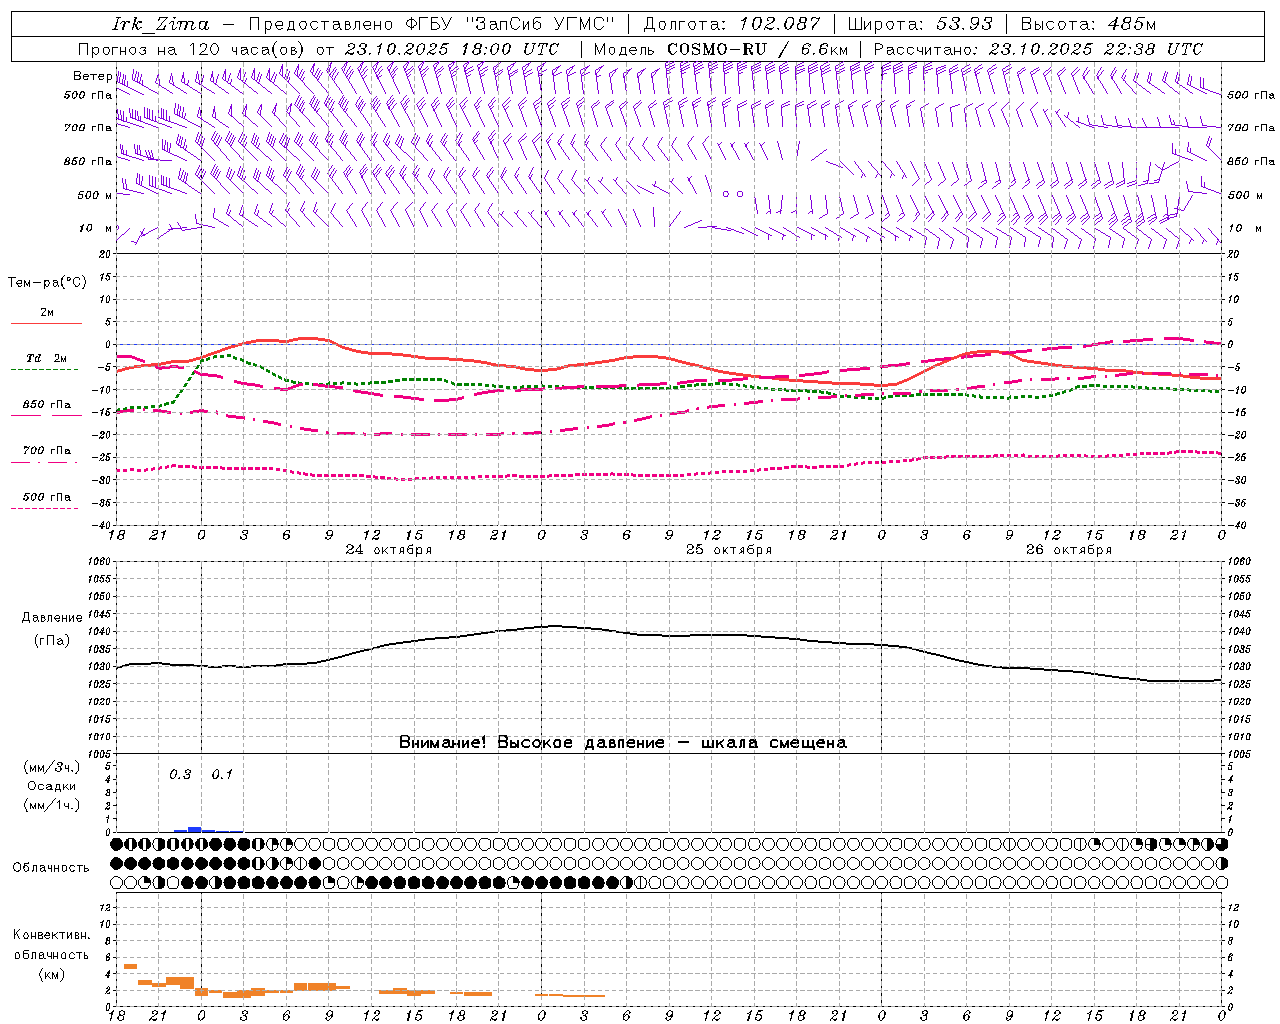The image size is (1280, 1024).
Task: Click the warning Внимание! Высокое давление — шкала смещена
Action: point(623,743)
